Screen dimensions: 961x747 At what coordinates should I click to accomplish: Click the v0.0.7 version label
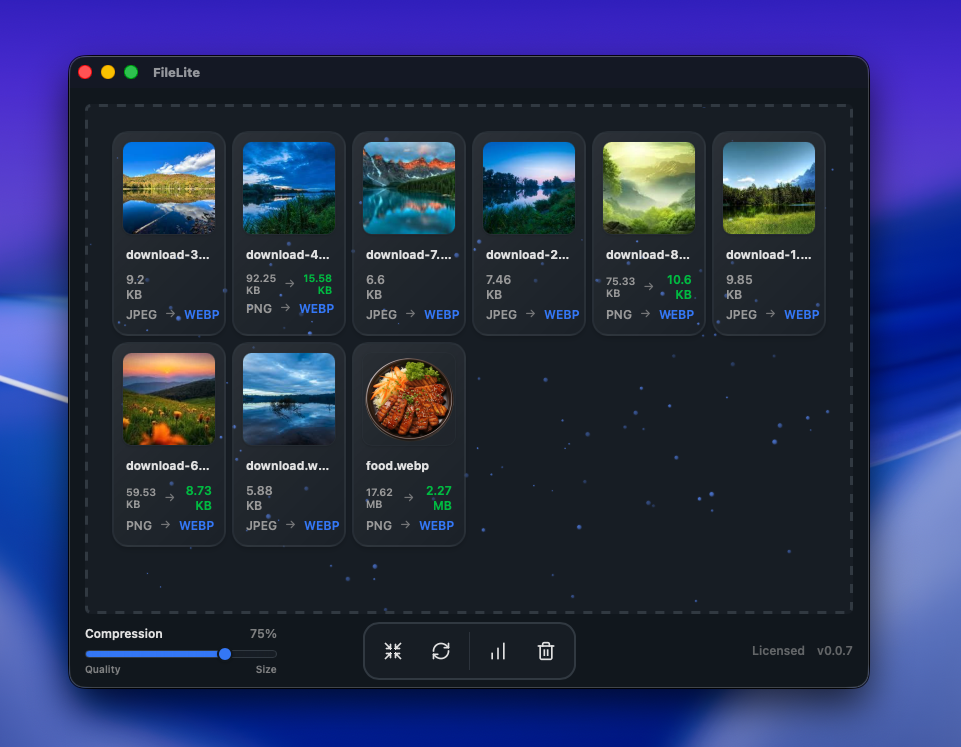pos(836,650)
